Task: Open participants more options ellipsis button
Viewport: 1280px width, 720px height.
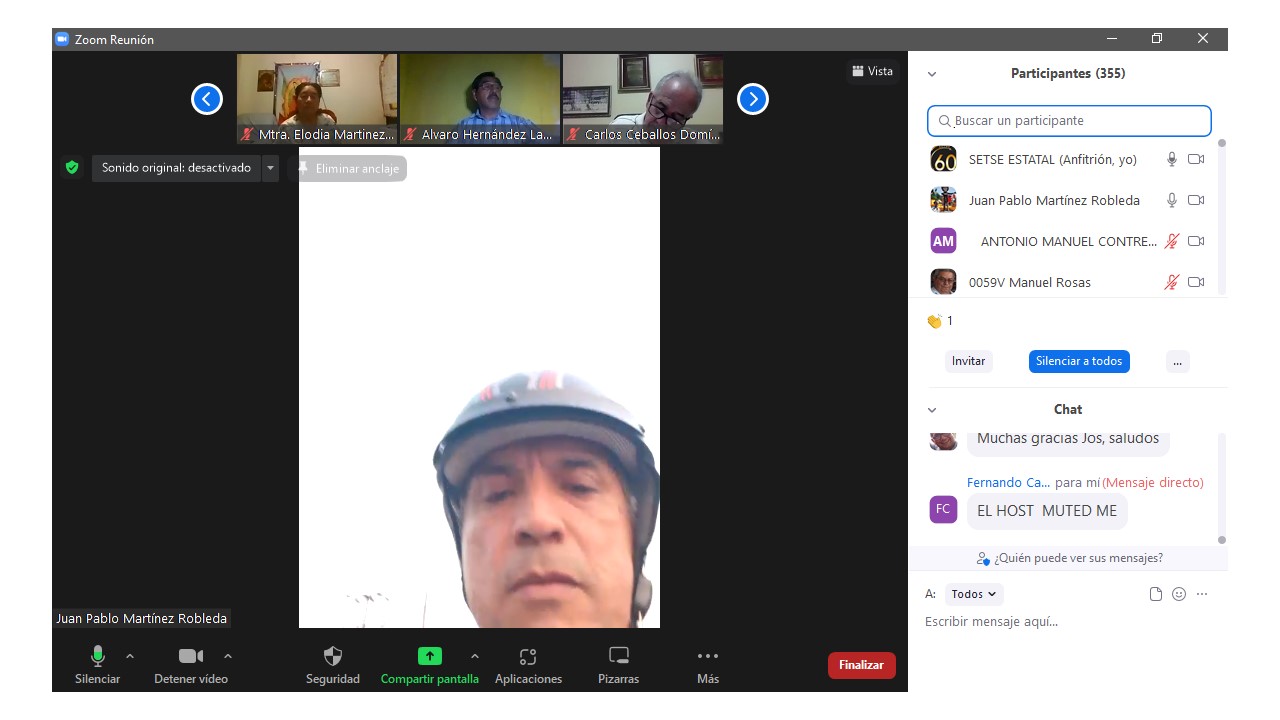Action: click(1177, 361)
